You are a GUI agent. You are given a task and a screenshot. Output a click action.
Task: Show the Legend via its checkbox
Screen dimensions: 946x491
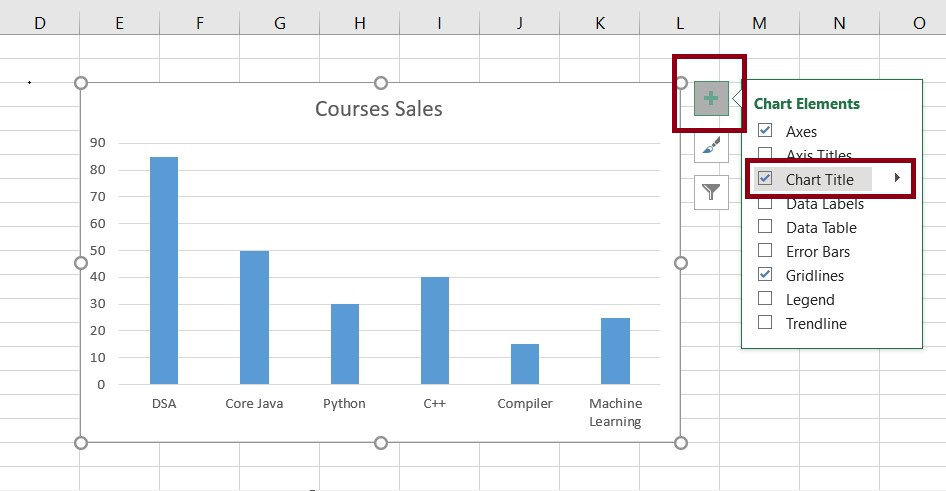pyautogui.click(x=765, y=299)
